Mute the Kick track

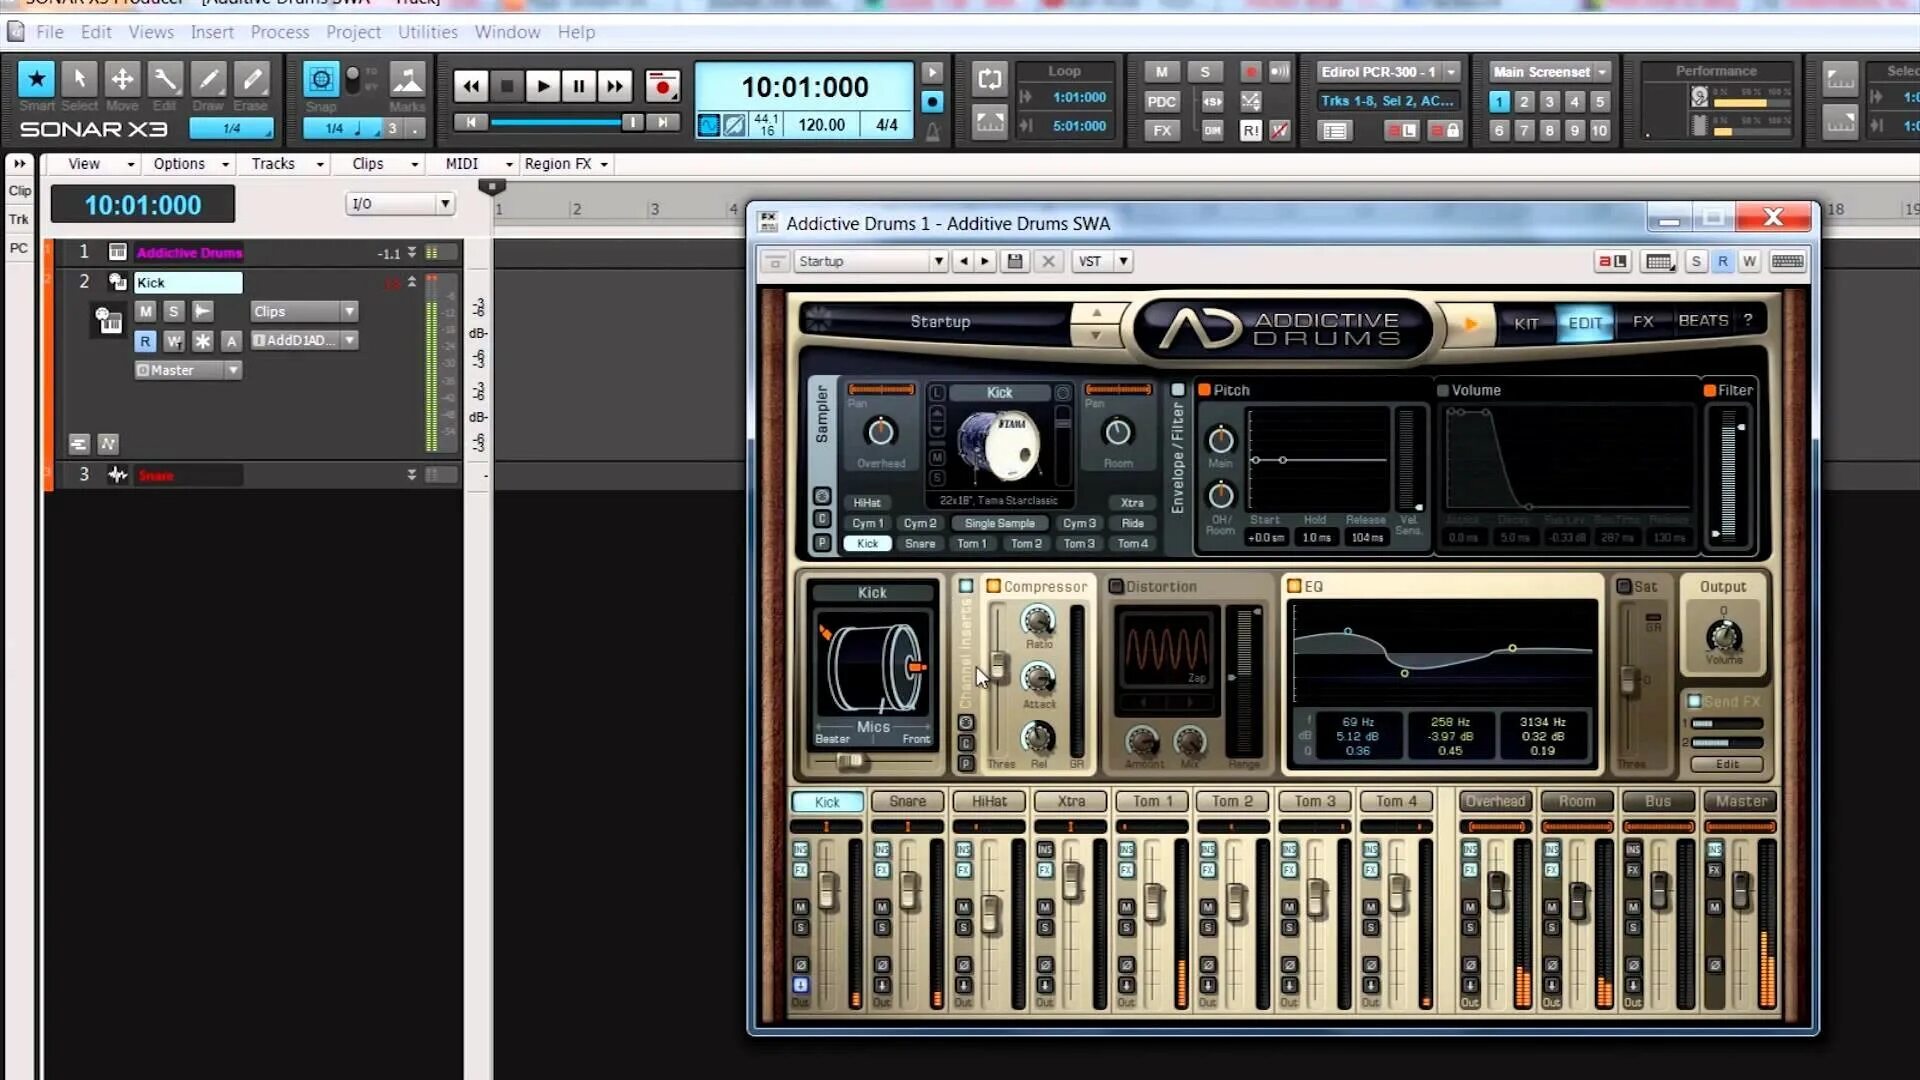tap(146, 312)
